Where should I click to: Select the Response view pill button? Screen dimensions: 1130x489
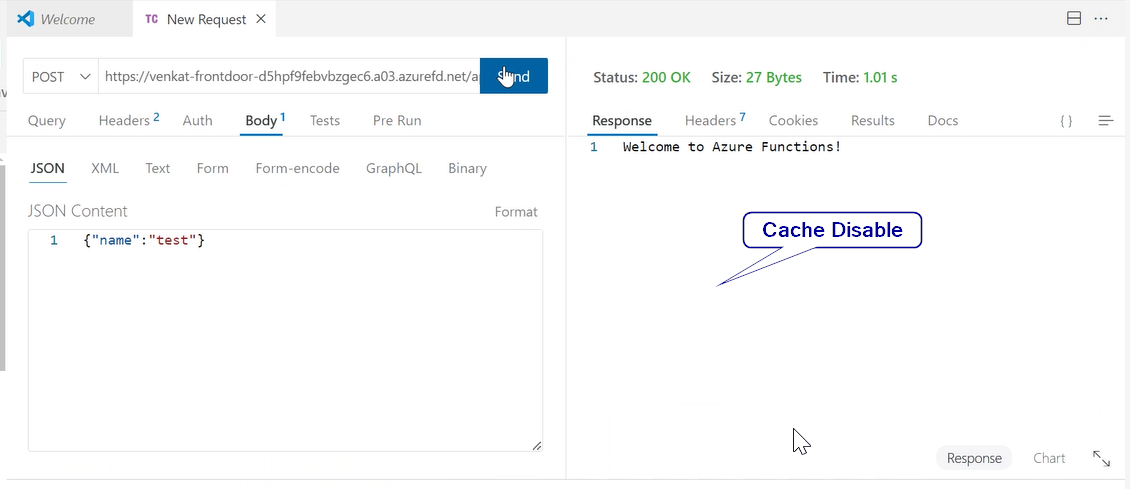[974, 458]
